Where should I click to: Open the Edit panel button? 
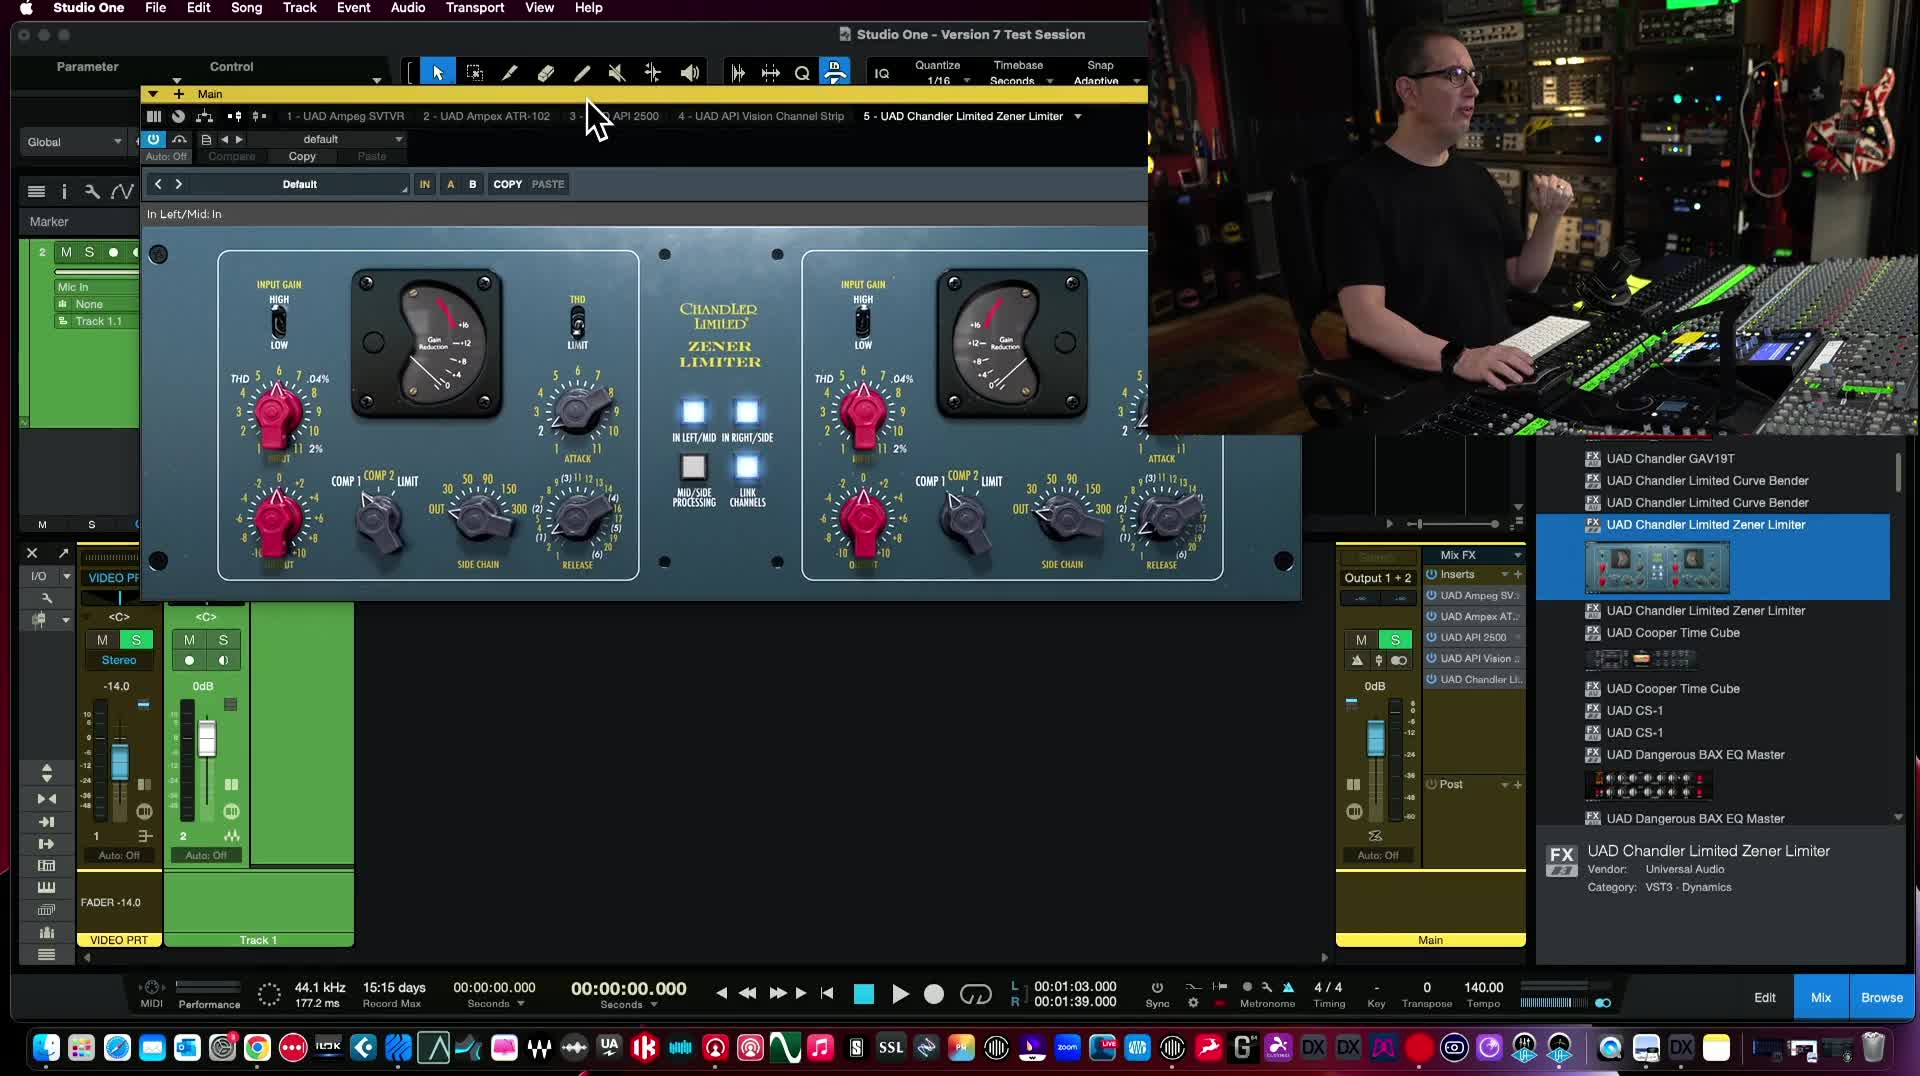1764,998
